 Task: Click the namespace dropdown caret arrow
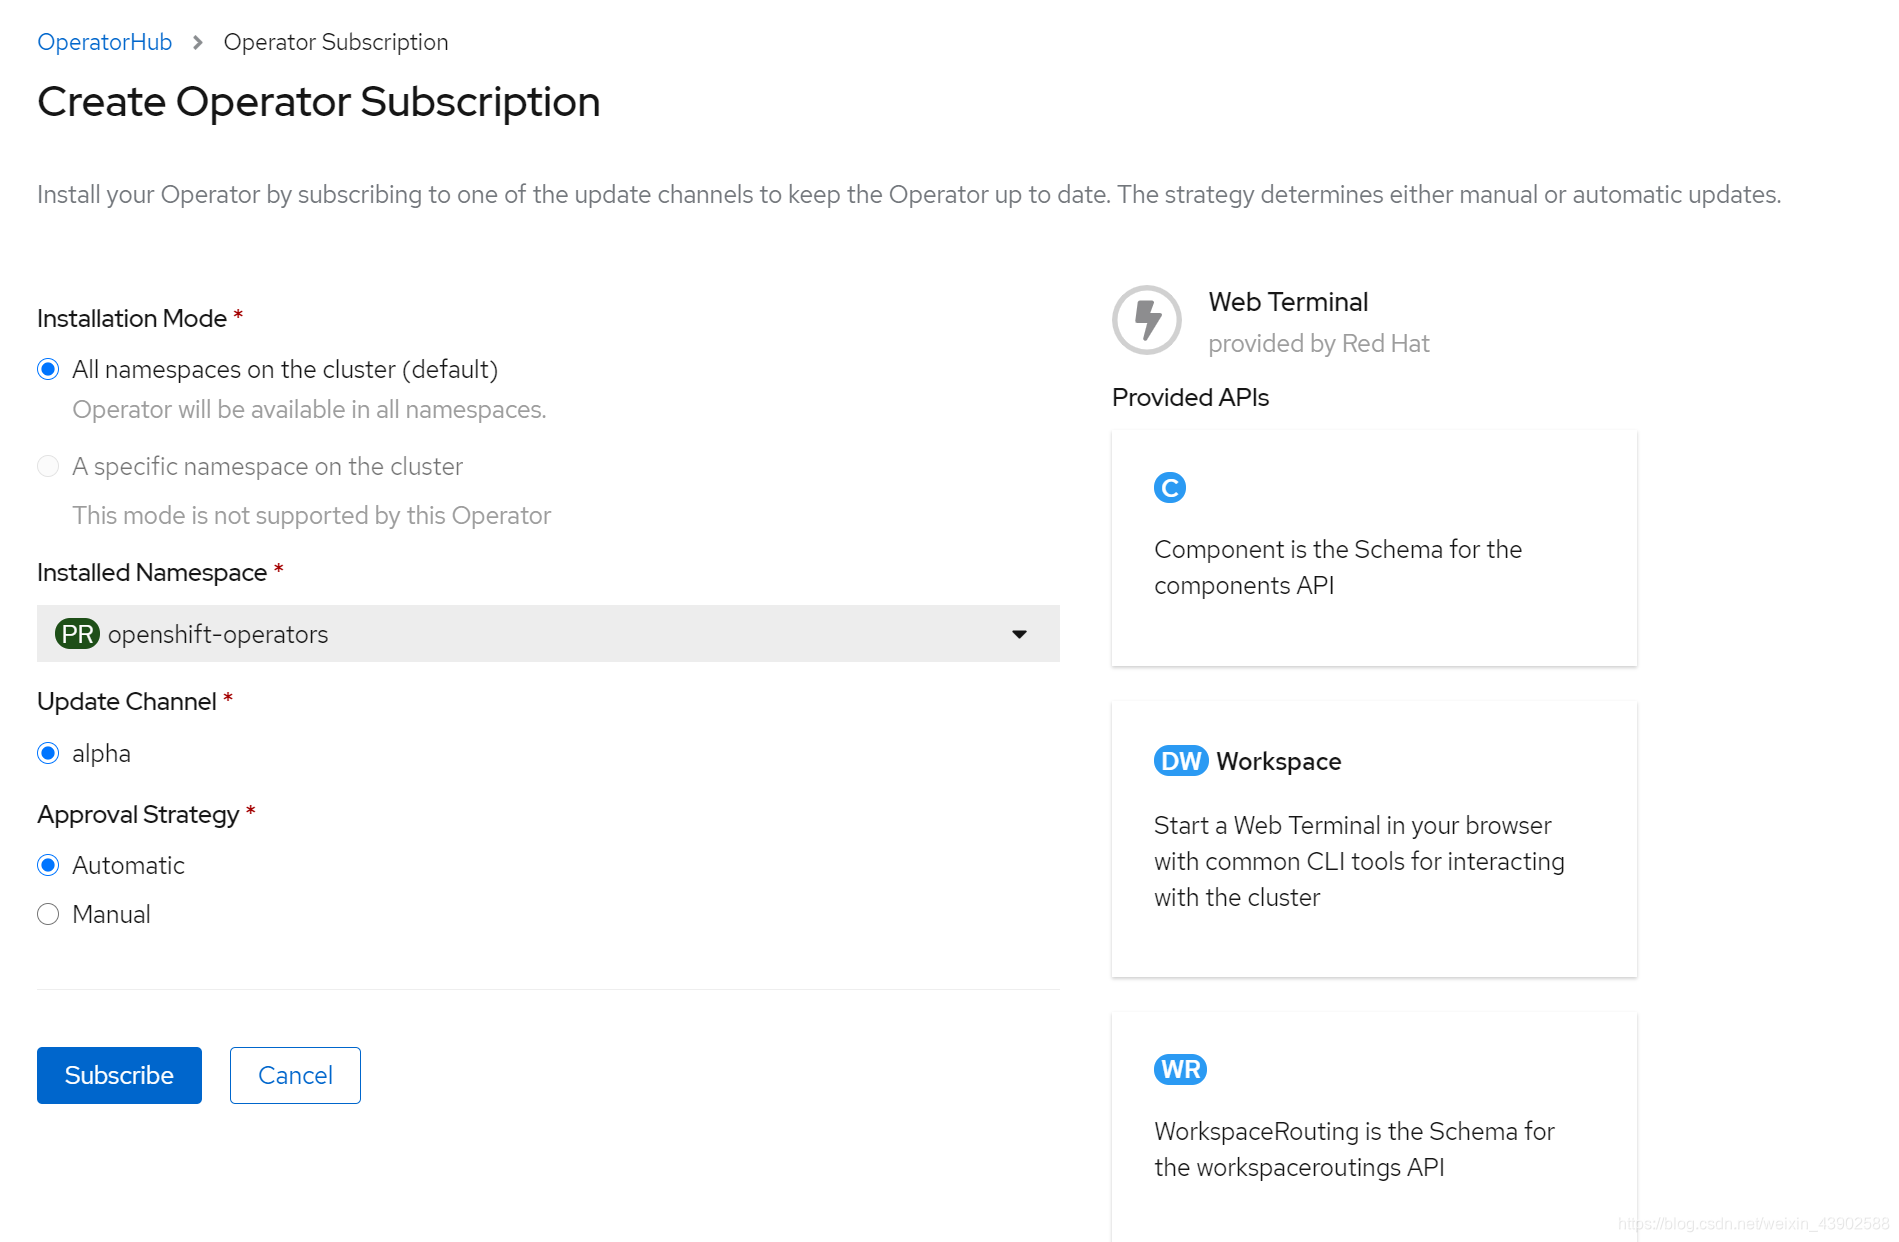[x=1019, y=634]
